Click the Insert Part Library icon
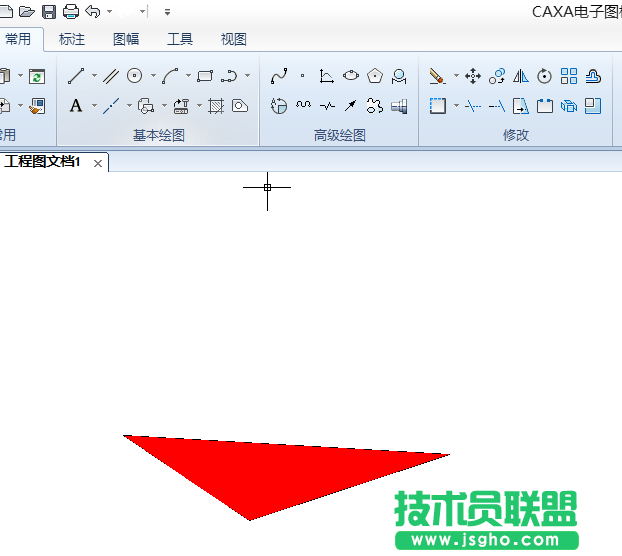The width and height of the screenshot is (622, 556). click(181, 106)
